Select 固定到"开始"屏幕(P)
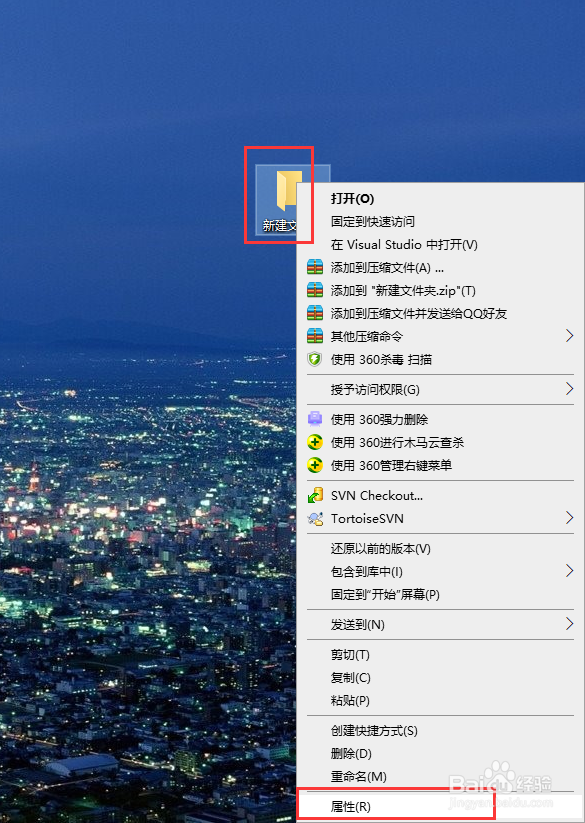The width and height of the screenshot is (585, 823). [441, 595]
